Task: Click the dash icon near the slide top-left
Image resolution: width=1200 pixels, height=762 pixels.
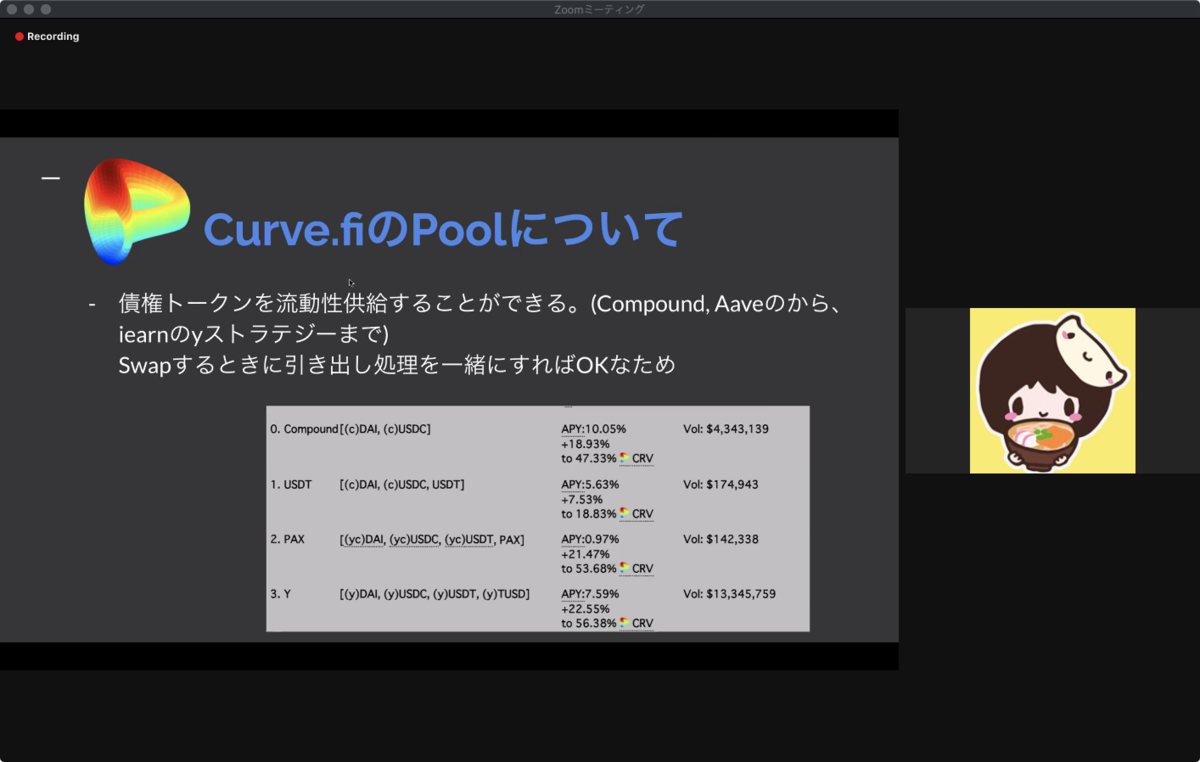Action: pos(51,177)
